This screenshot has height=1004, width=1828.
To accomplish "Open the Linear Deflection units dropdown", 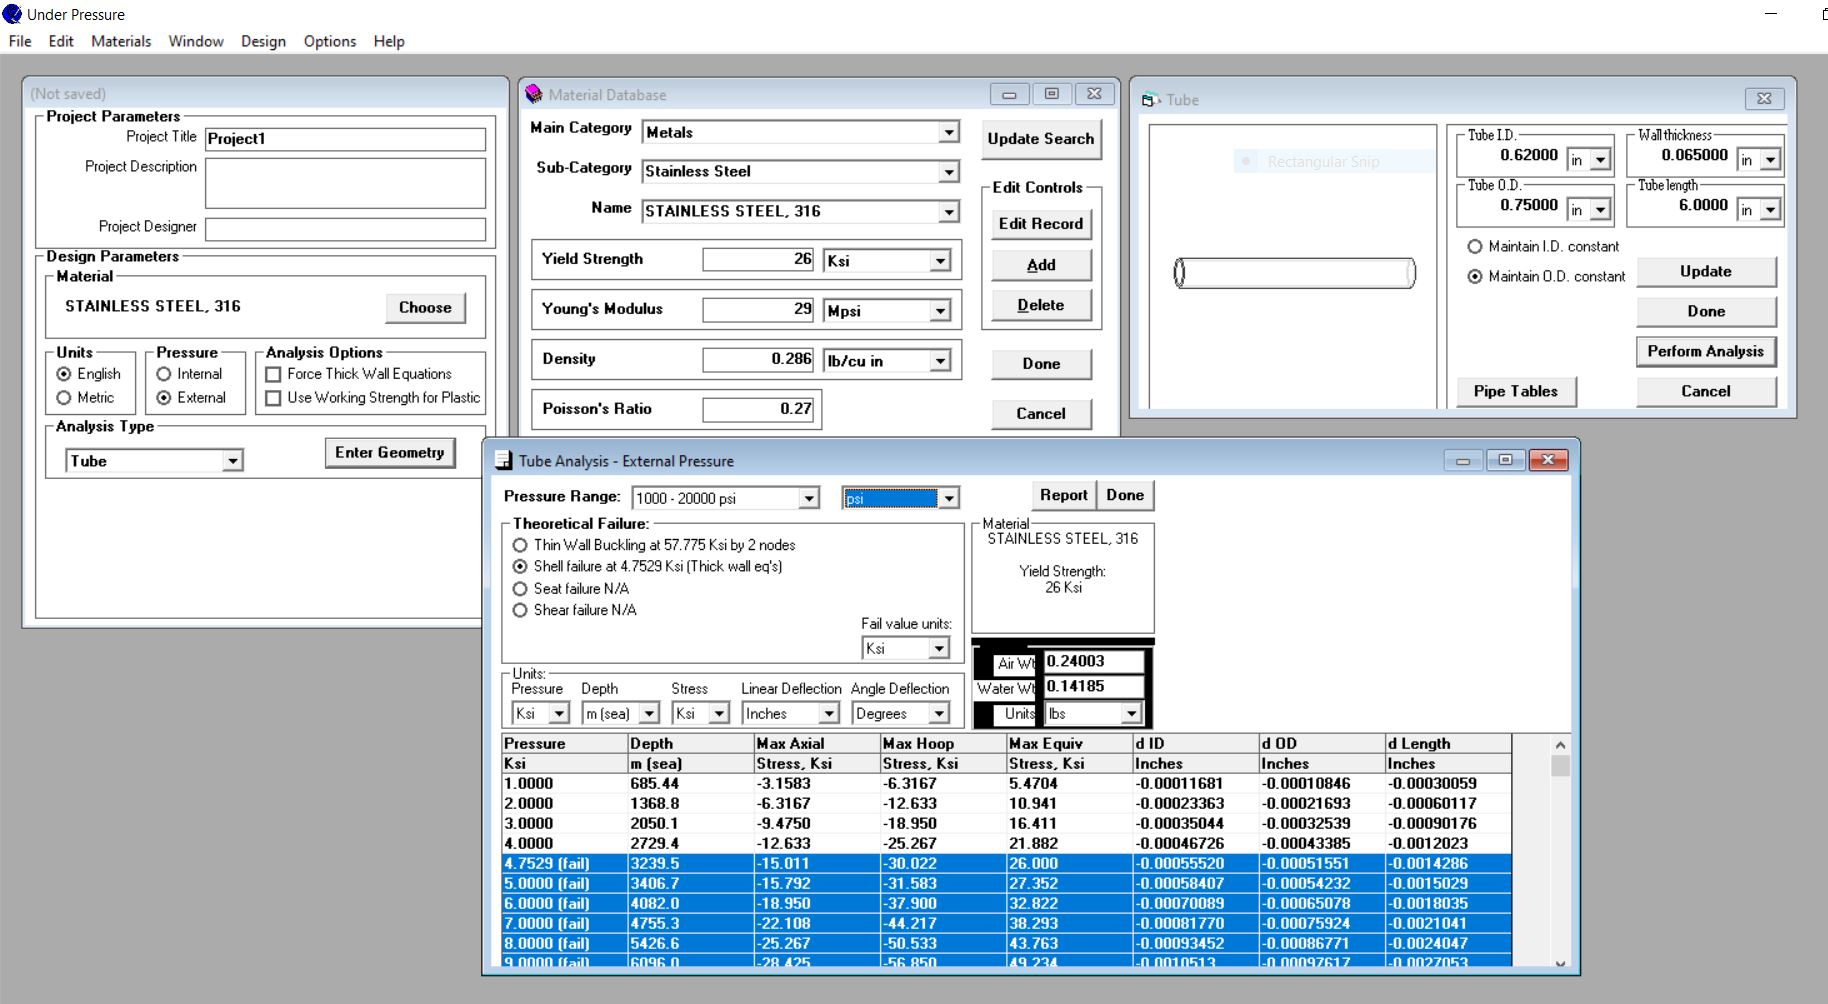I will point(828,714).
